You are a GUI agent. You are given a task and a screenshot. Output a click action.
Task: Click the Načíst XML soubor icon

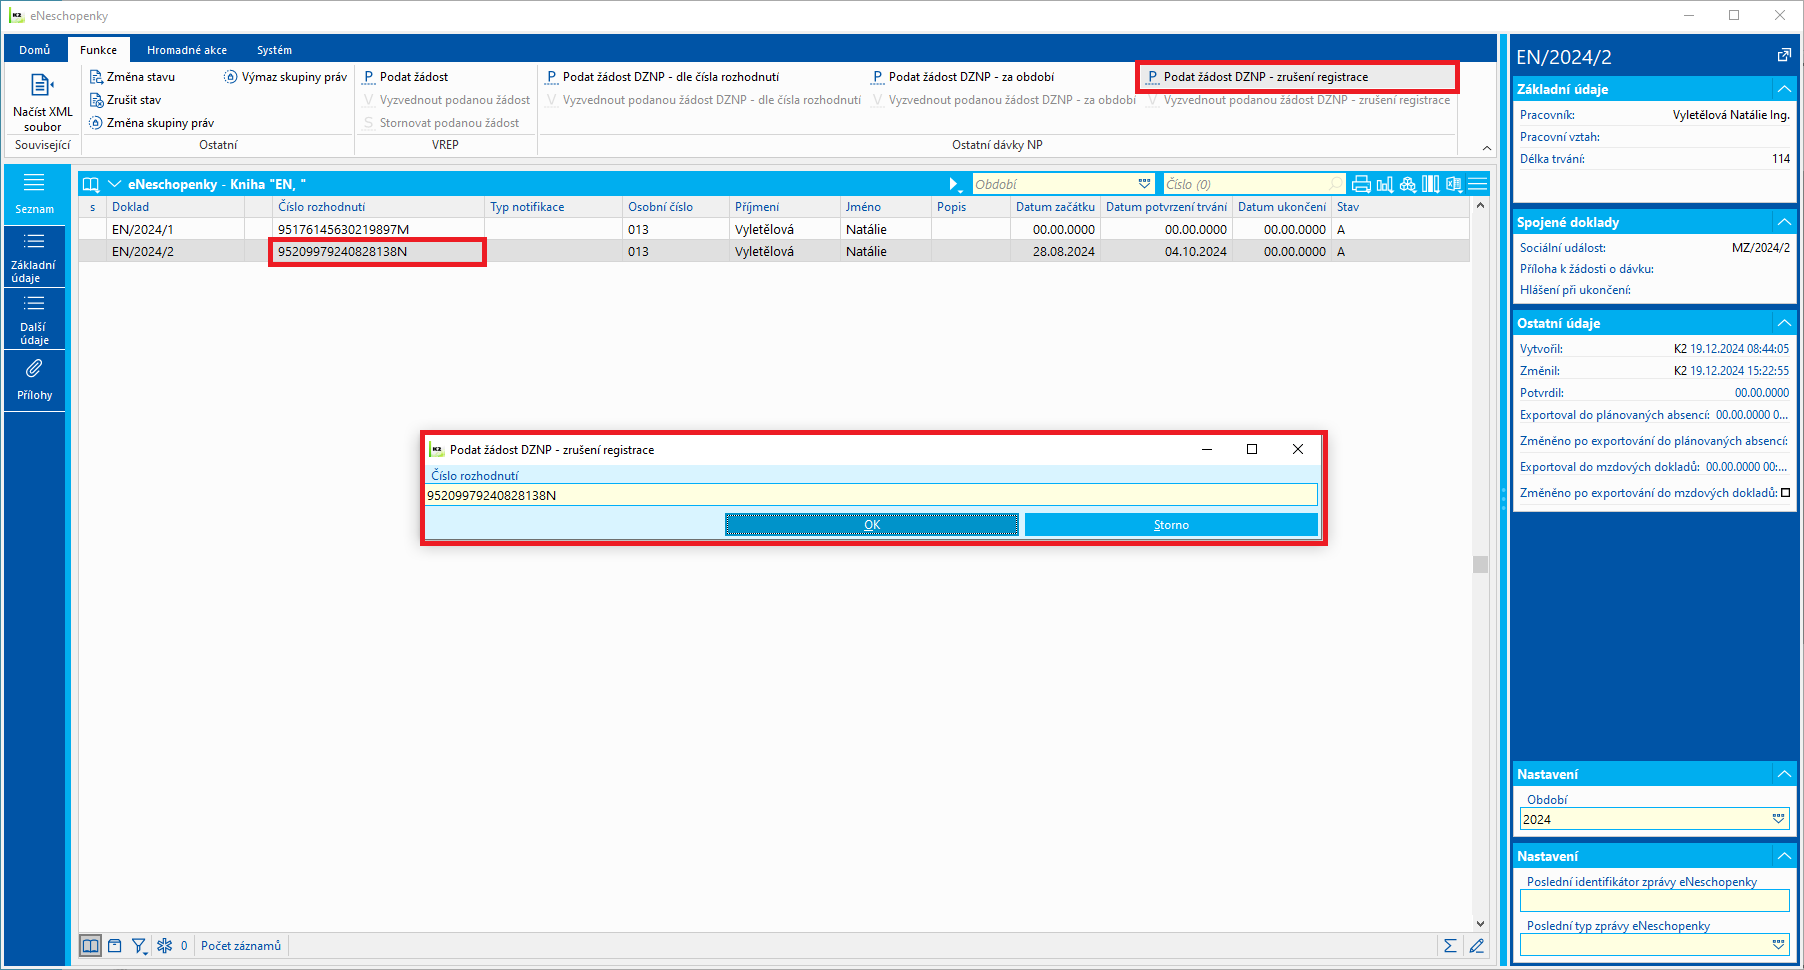pos(41,86)
